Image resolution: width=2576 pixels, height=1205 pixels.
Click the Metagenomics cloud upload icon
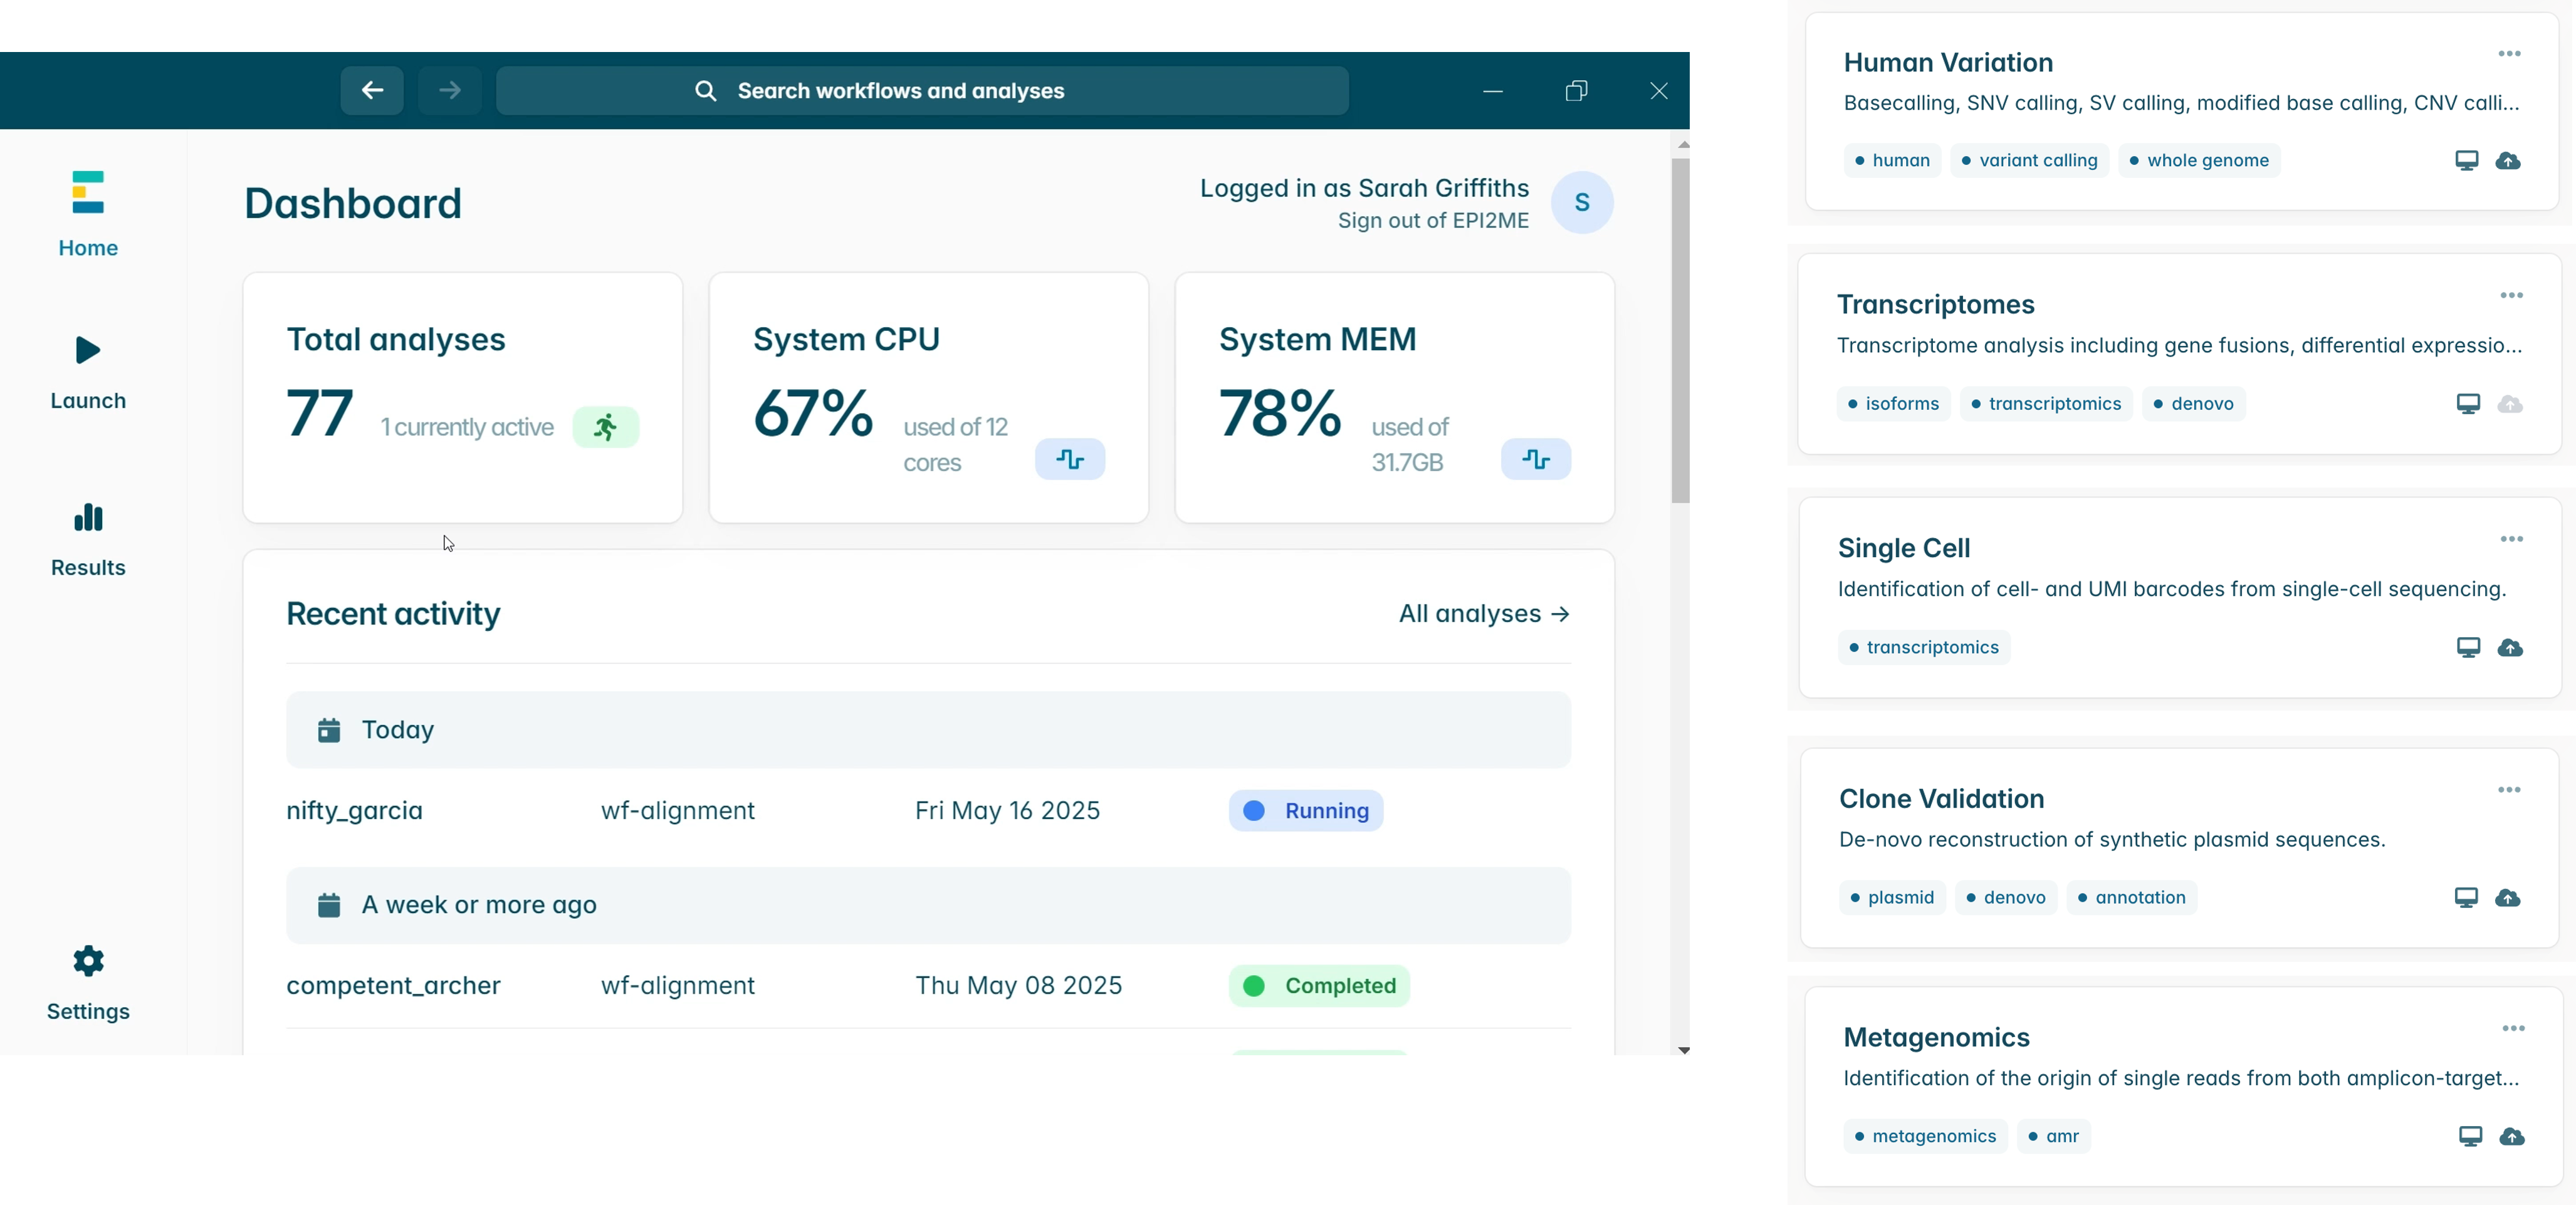click(2511, 1137)
